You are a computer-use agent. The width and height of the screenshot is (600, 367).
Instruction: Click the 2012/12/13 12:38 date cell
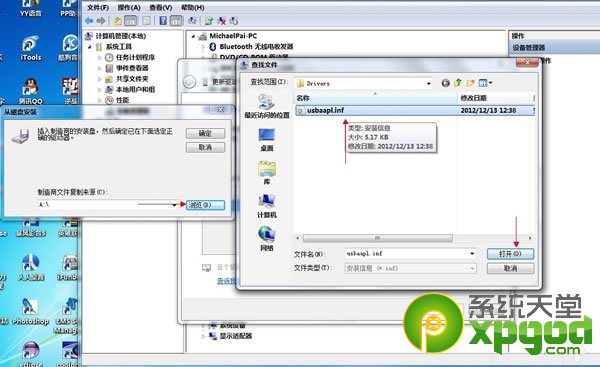tap(488, 110)
